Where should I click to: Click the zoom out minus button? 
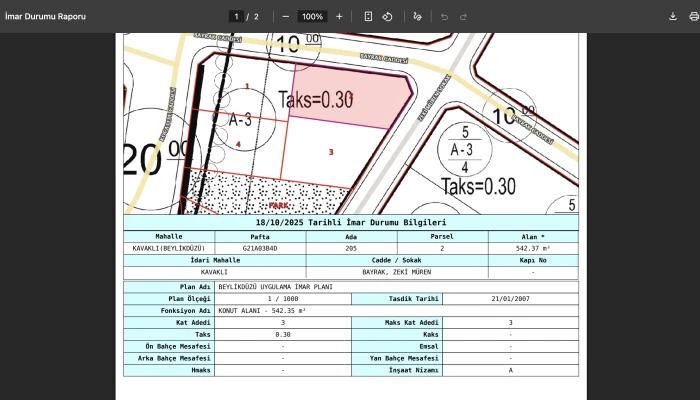[286, 17]
